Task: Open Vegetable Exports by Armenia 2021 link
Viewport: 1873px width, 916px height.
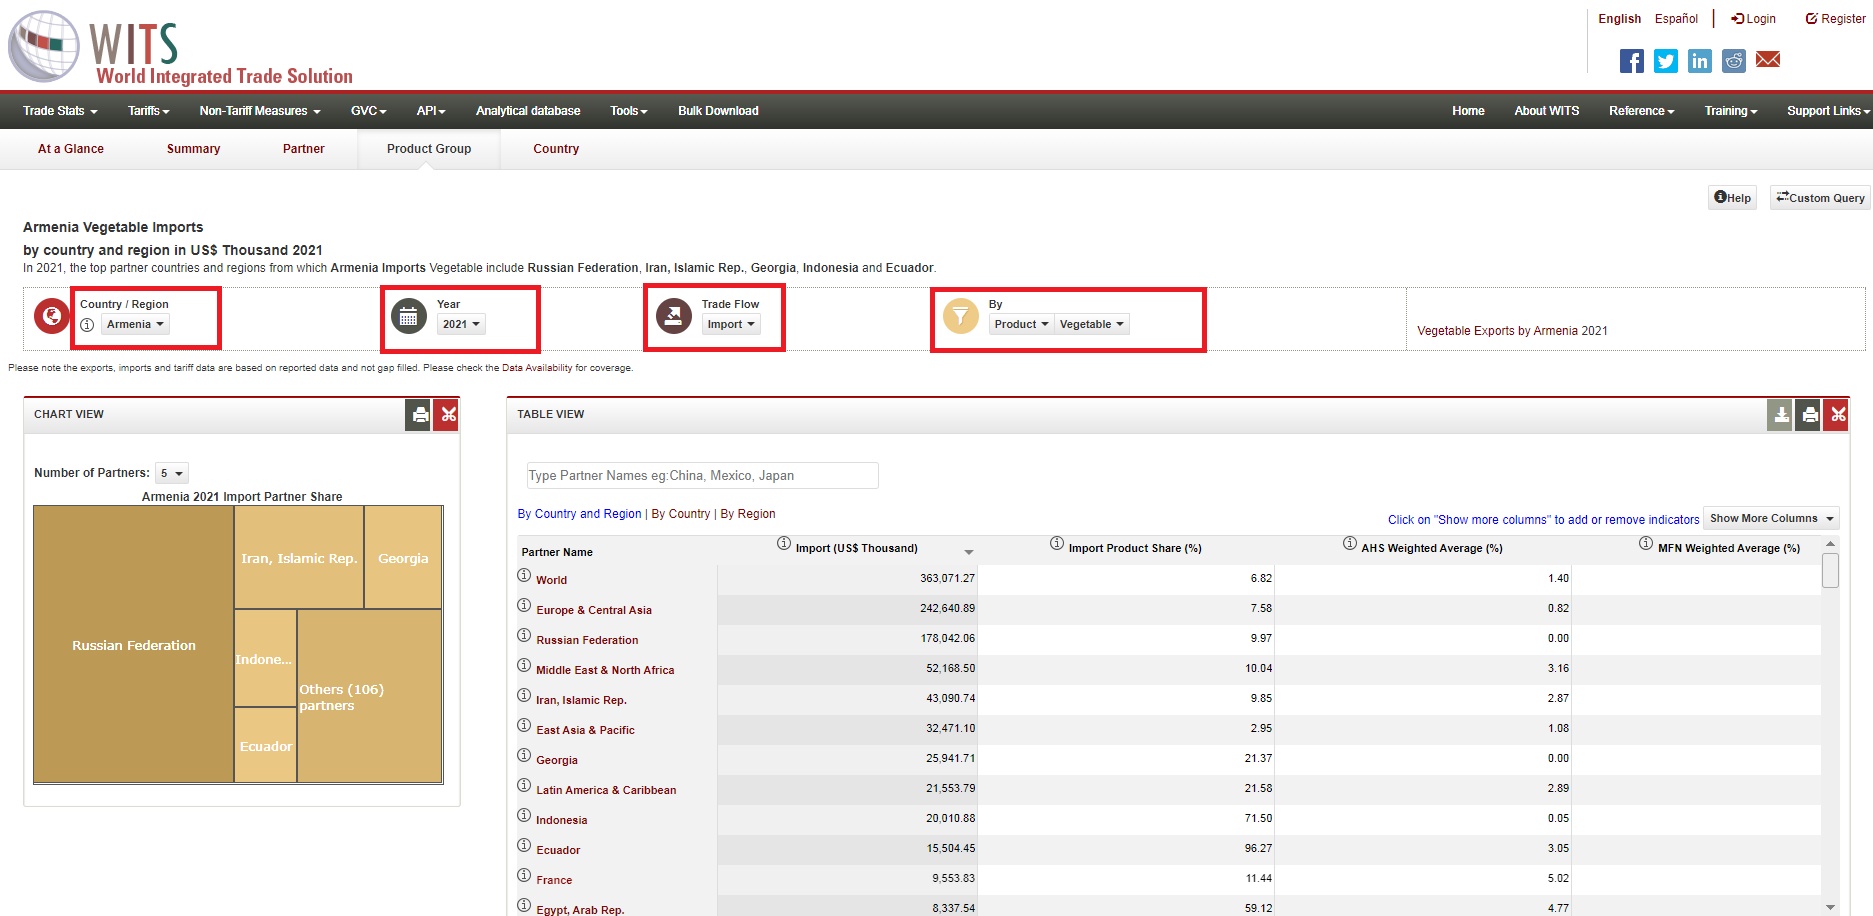Action: pyautogui.click(x=1511, y=331)
